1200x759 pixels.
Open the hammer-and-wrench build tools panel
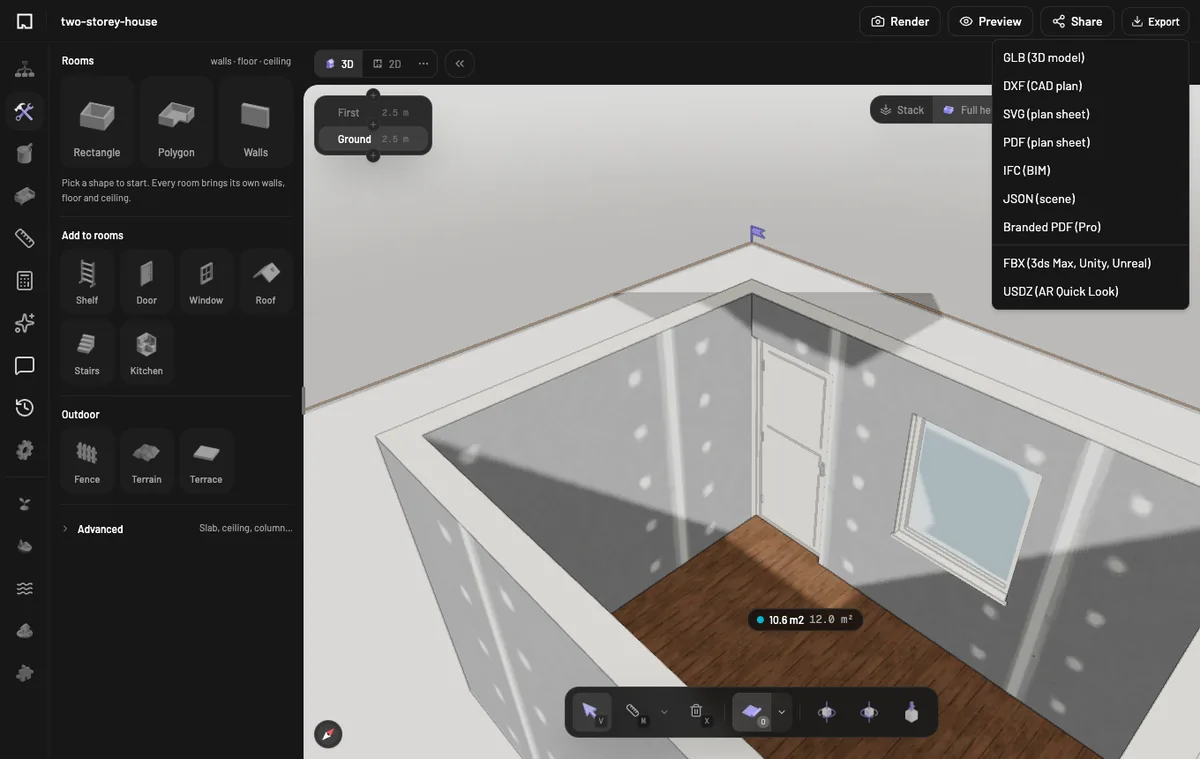pos(25,111)
